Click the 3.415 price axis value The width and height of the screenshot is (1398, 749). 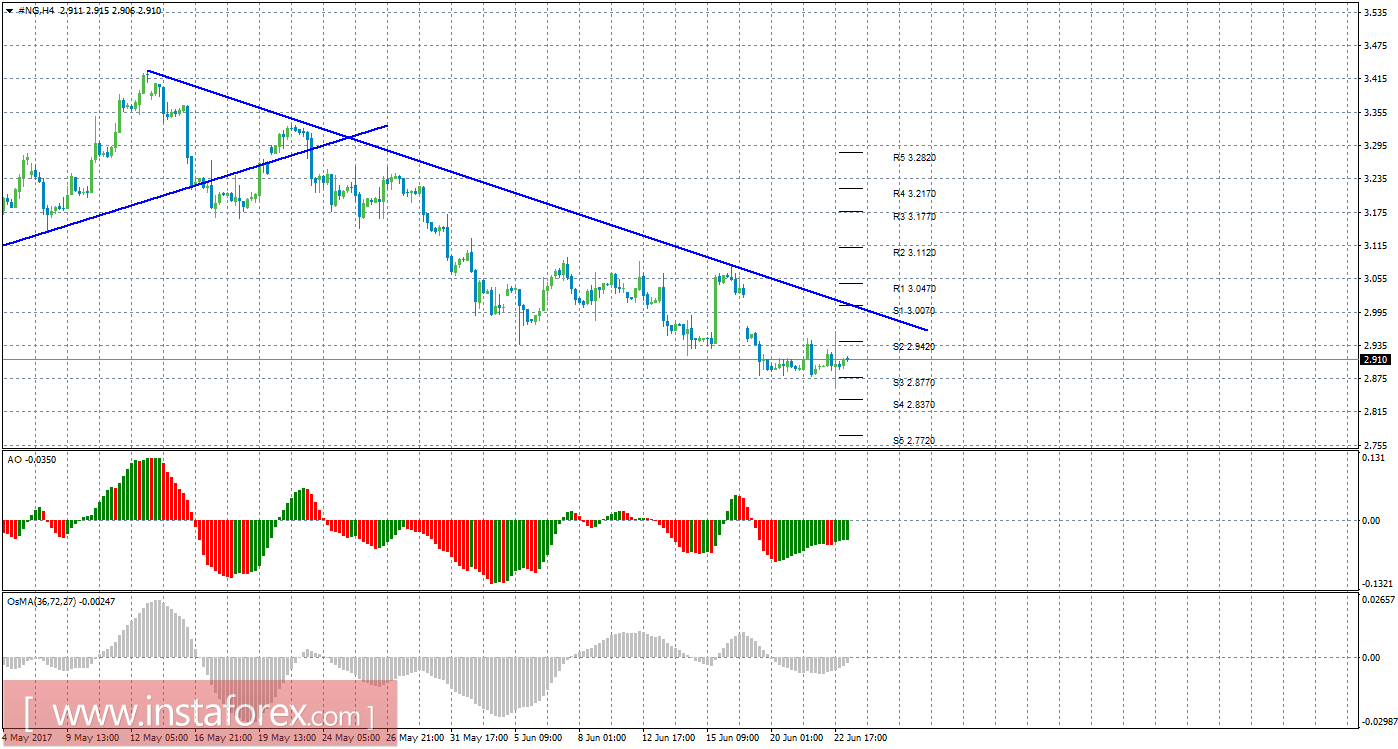tap(1374, 78)
